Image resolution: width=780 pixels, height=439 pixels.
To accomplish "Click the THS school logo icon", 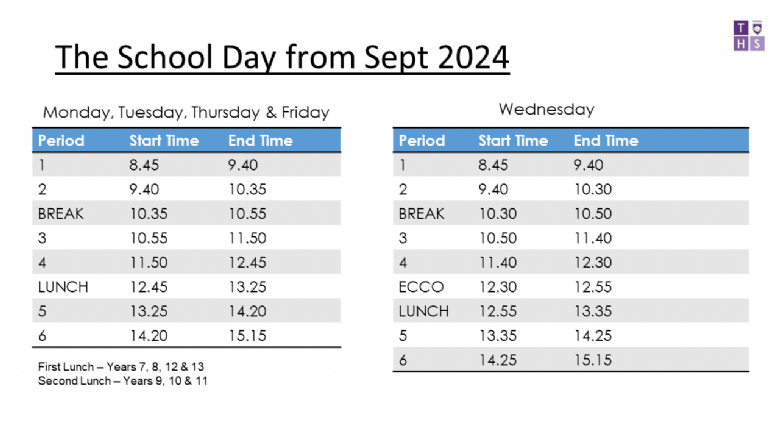I will click(749, 35).
